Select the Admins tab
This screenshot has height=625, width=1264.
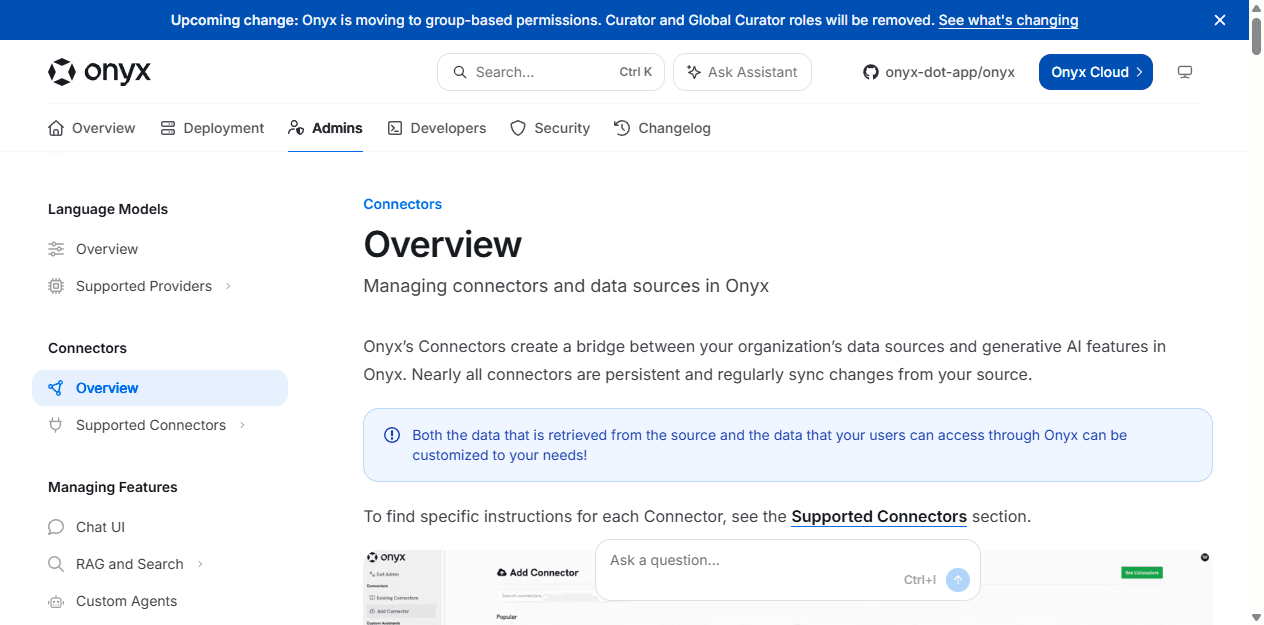click(x=325, y=128)
